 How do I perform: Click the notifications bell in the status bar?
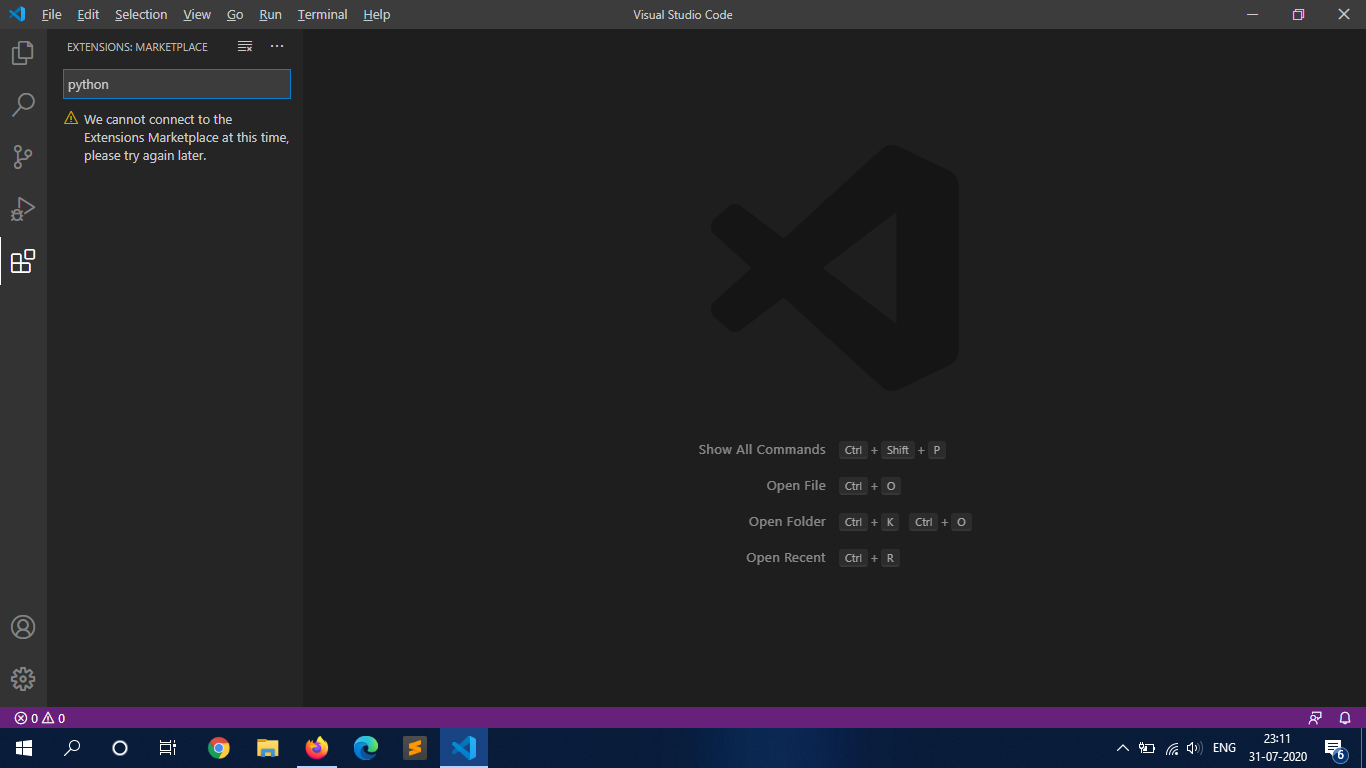coord(1344,717)
